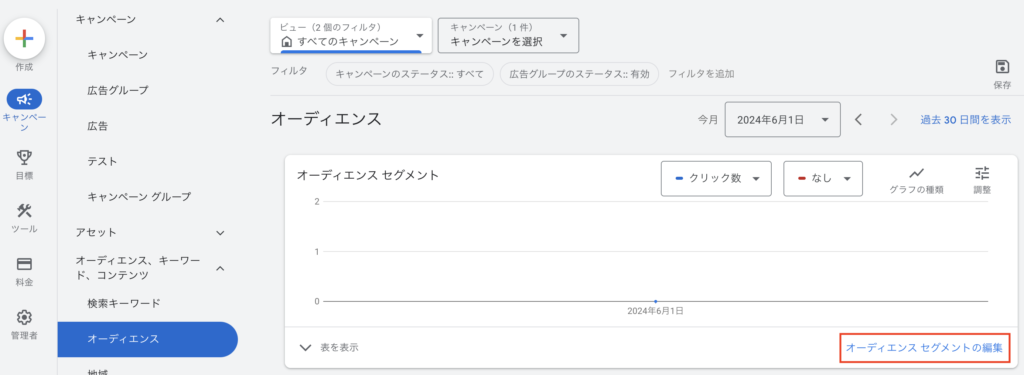Viewport: 1024px width, 375px height.
Task: Open the クリック数 metric dropdown
Action: pos(716,178)
